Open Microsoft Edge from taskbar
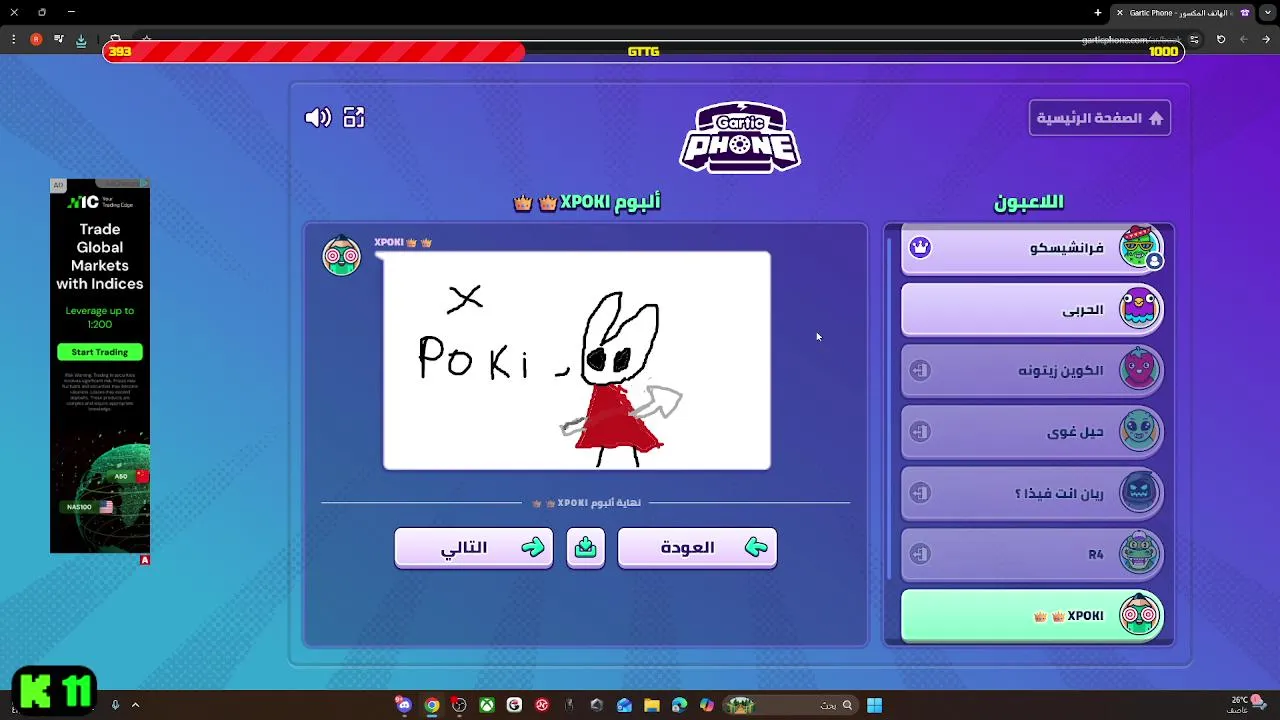 point(680,705)
